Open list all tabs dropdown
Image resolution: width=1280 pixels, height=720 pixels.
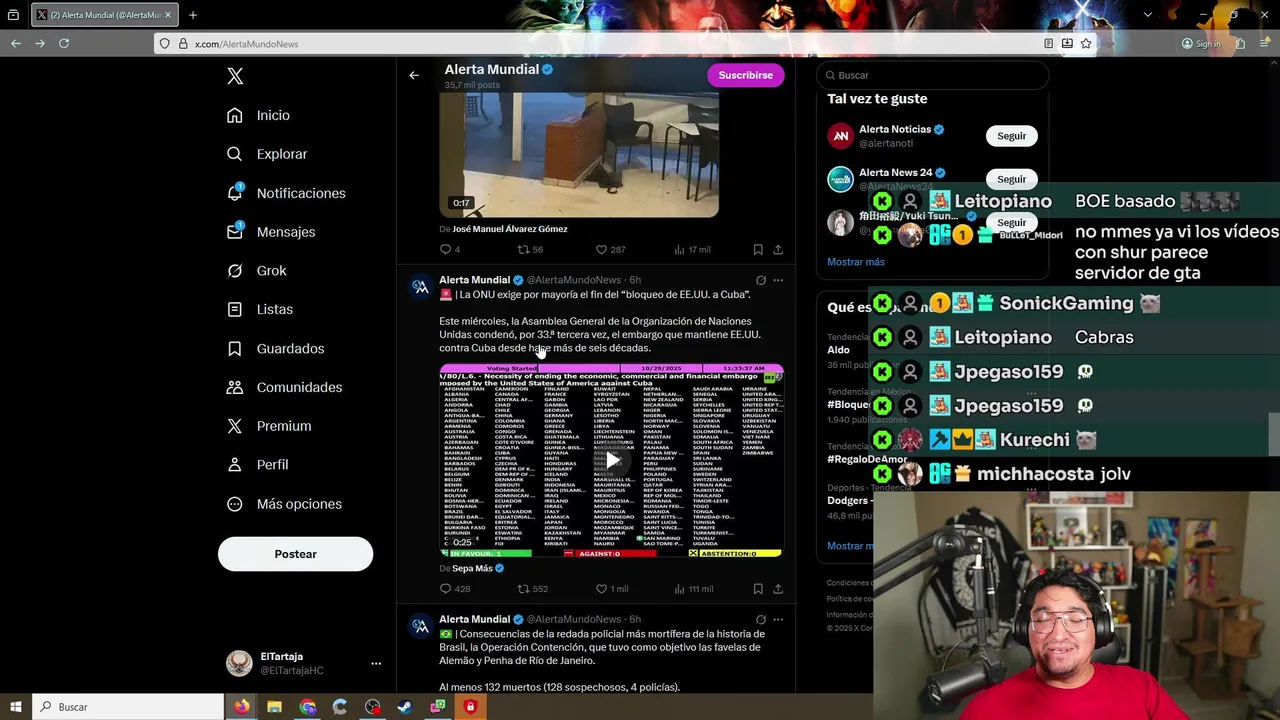click(1148, 15)
